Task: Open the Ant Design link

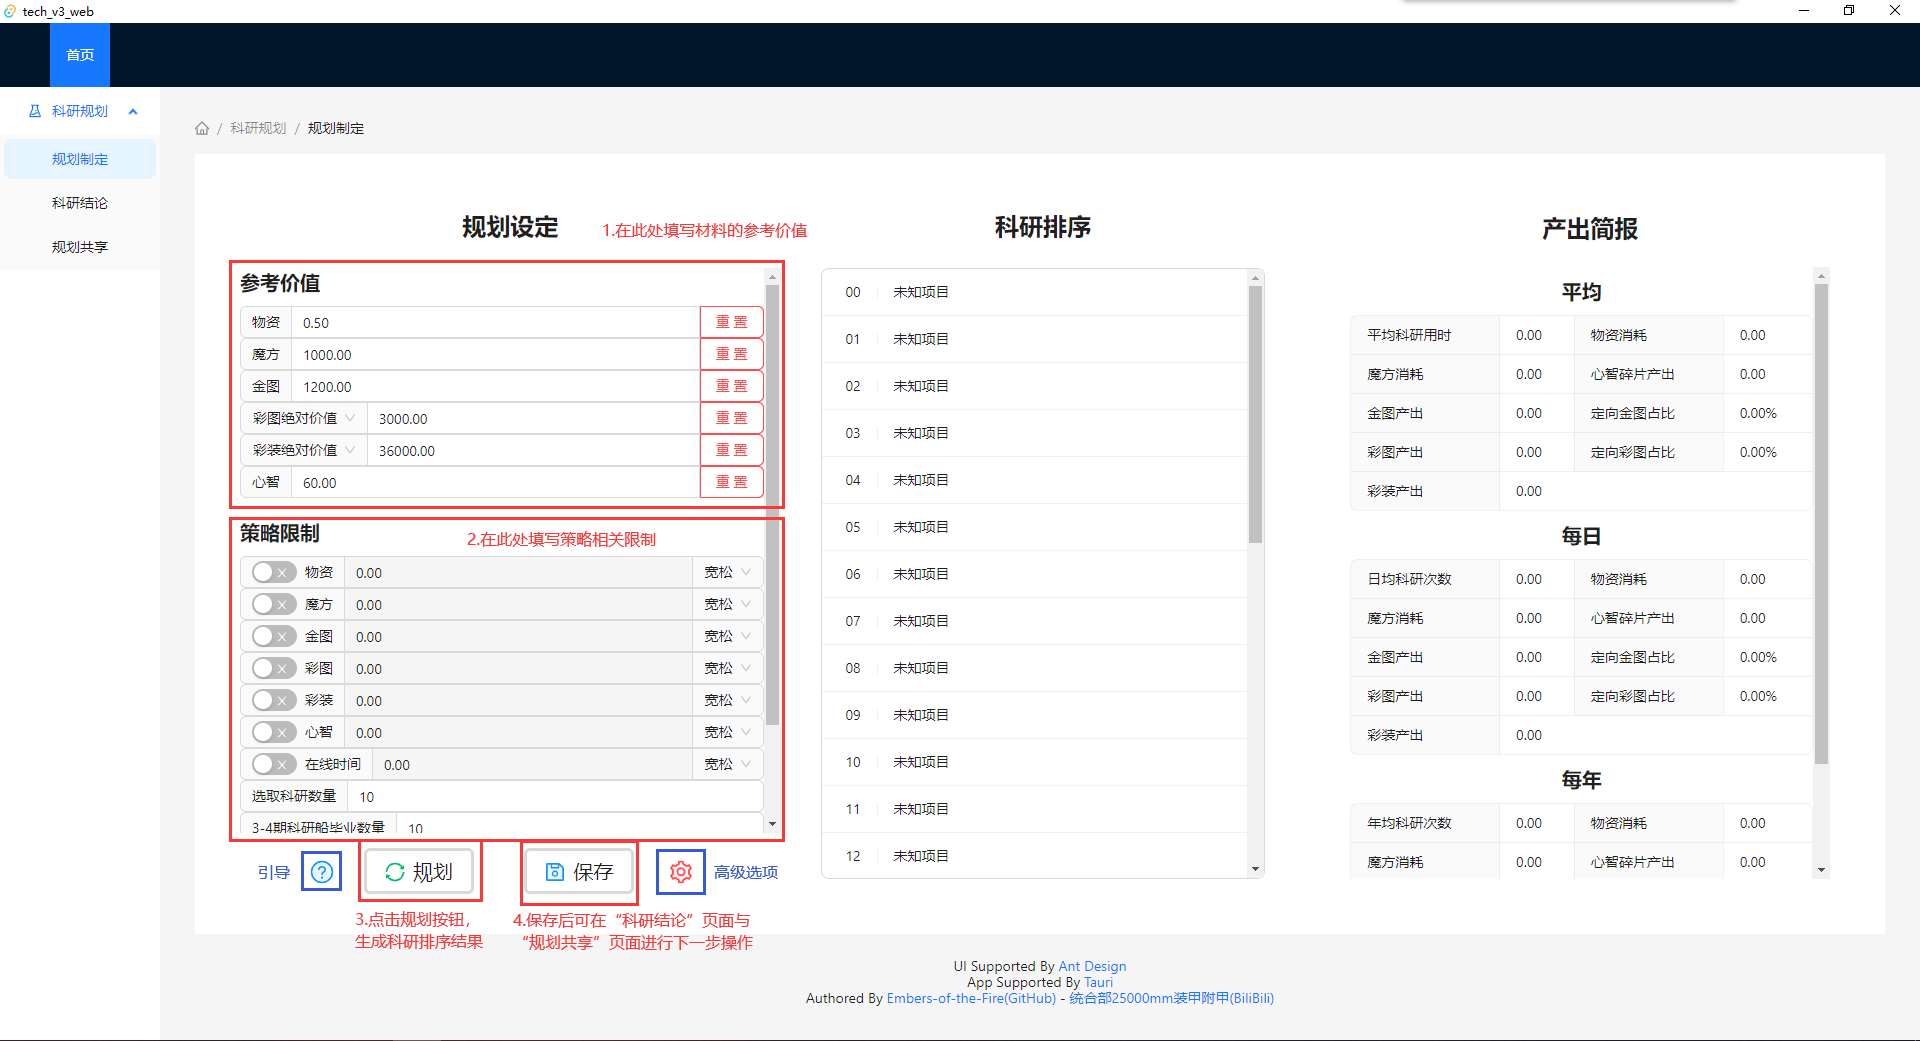Action: coord(1092,966)
